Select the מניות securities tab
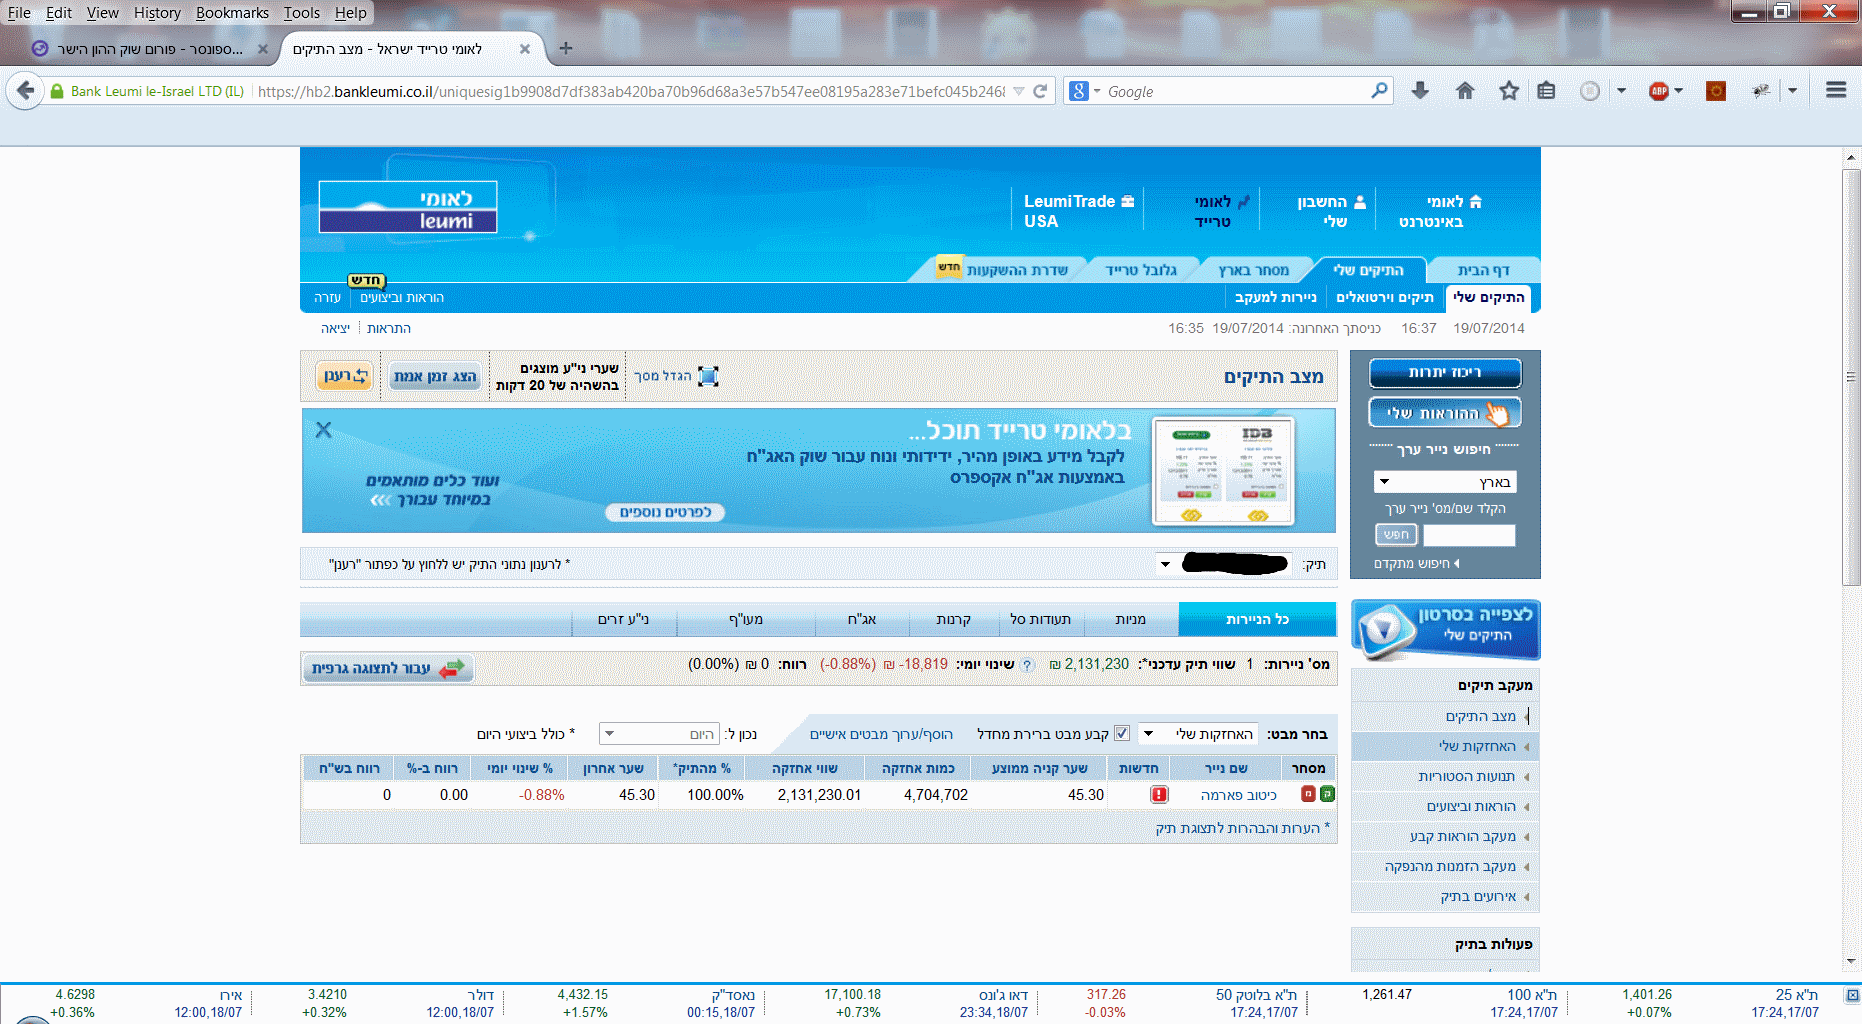This screenshot has width=1862, height=1024. [x=1130, y=619]
